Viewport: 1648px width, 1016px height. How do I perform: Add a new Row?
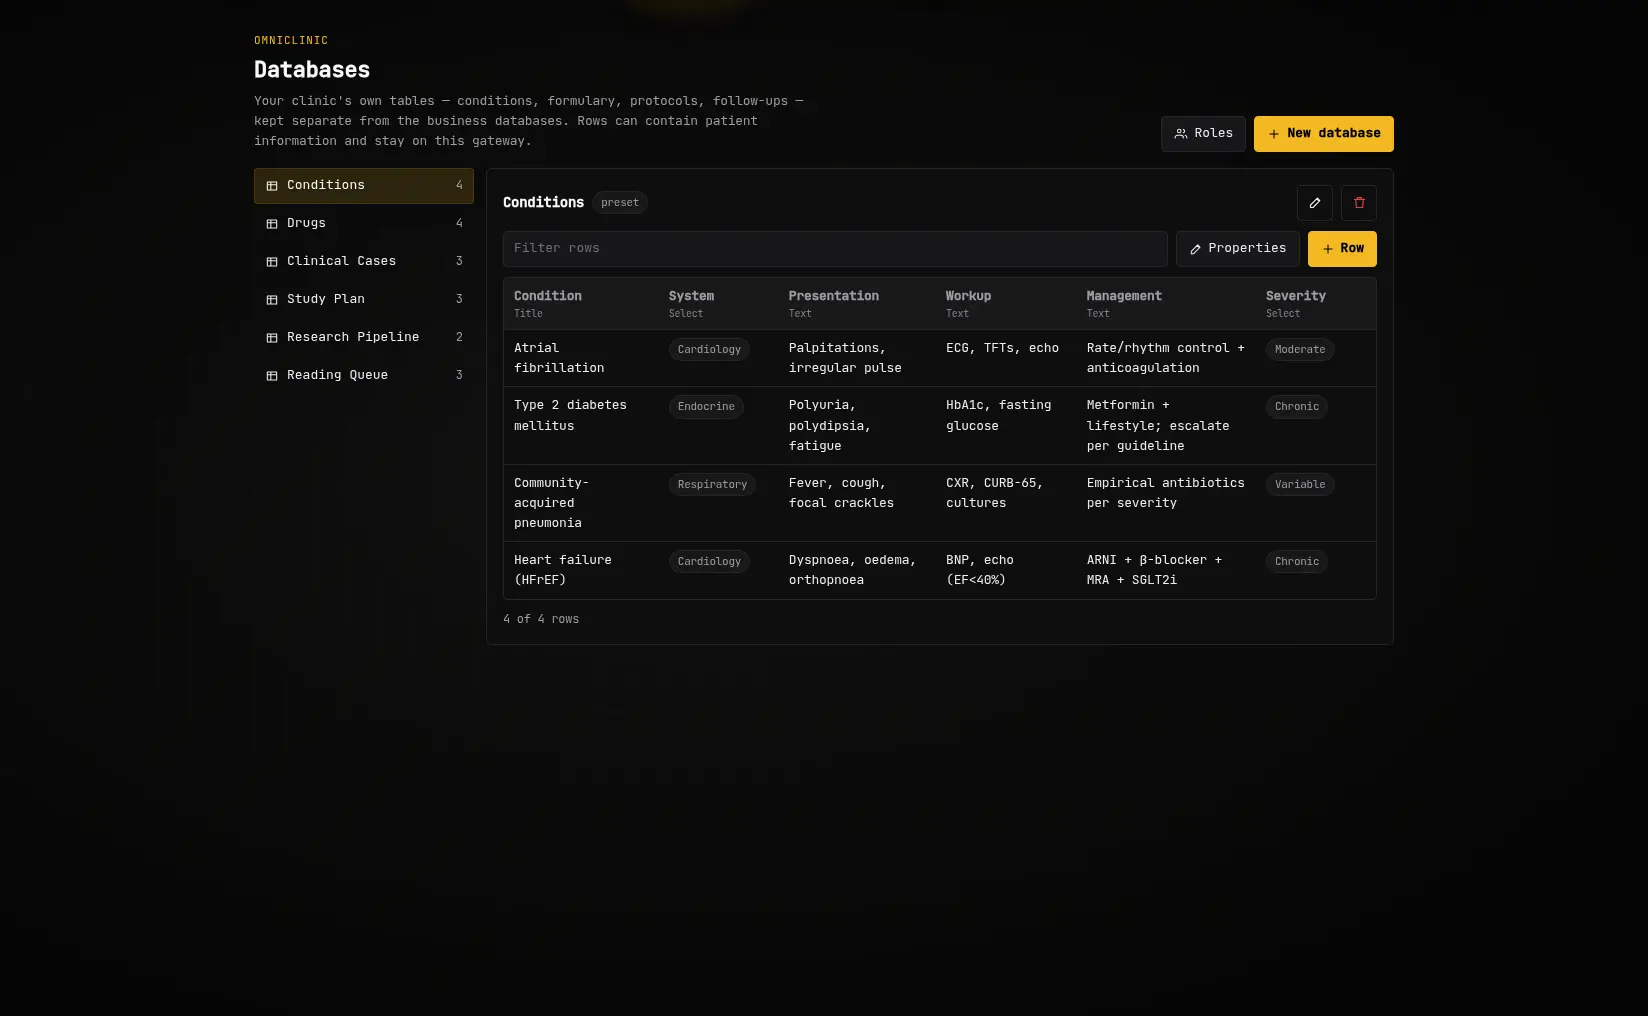tap(1342, 249)
